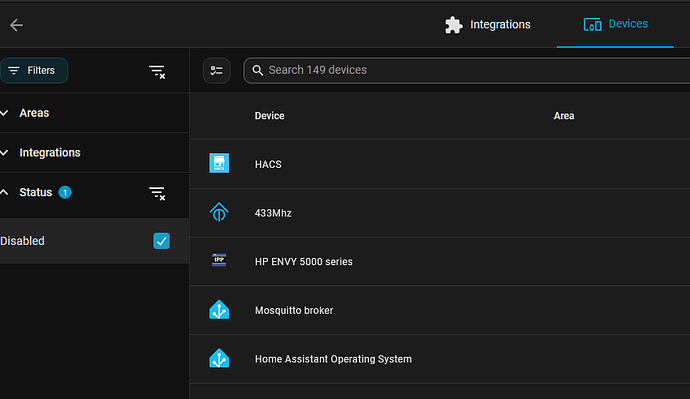The height and width of the screenshot is (399, 690).
Task: Clear all filters icon beside Filters
Action: [x=157, y=71]
